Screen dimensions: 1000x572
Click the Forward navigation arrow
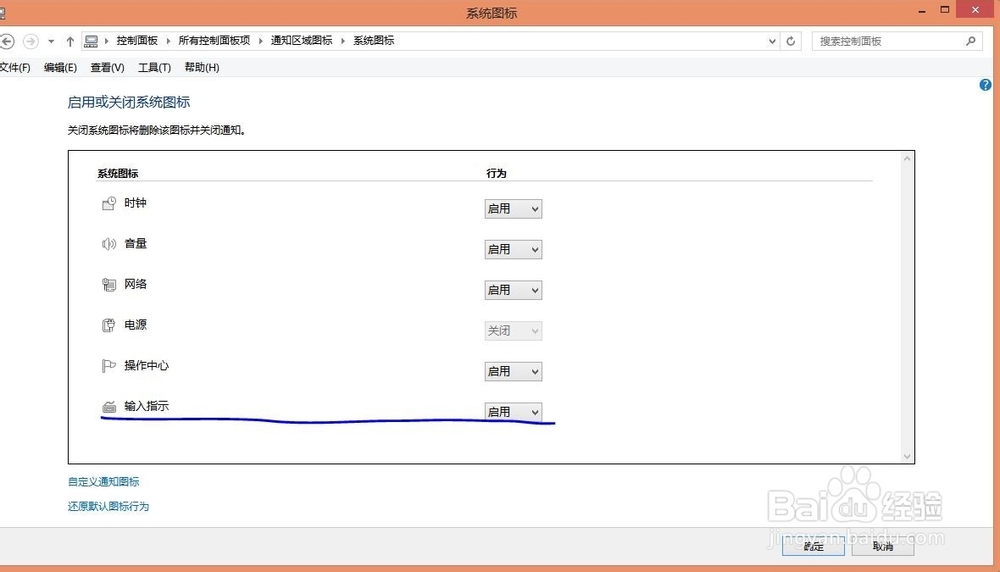pyautogui.click(x=31, y=41)
